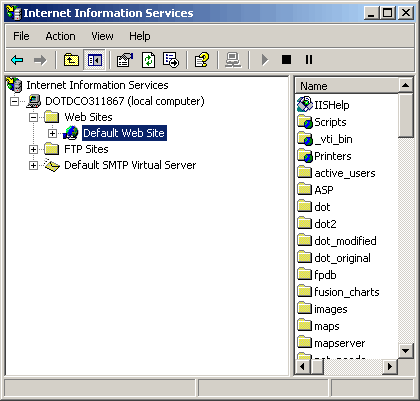Screen dimensions: 420x401
Task: Open the View menu
Action: [x=102, y=36]
